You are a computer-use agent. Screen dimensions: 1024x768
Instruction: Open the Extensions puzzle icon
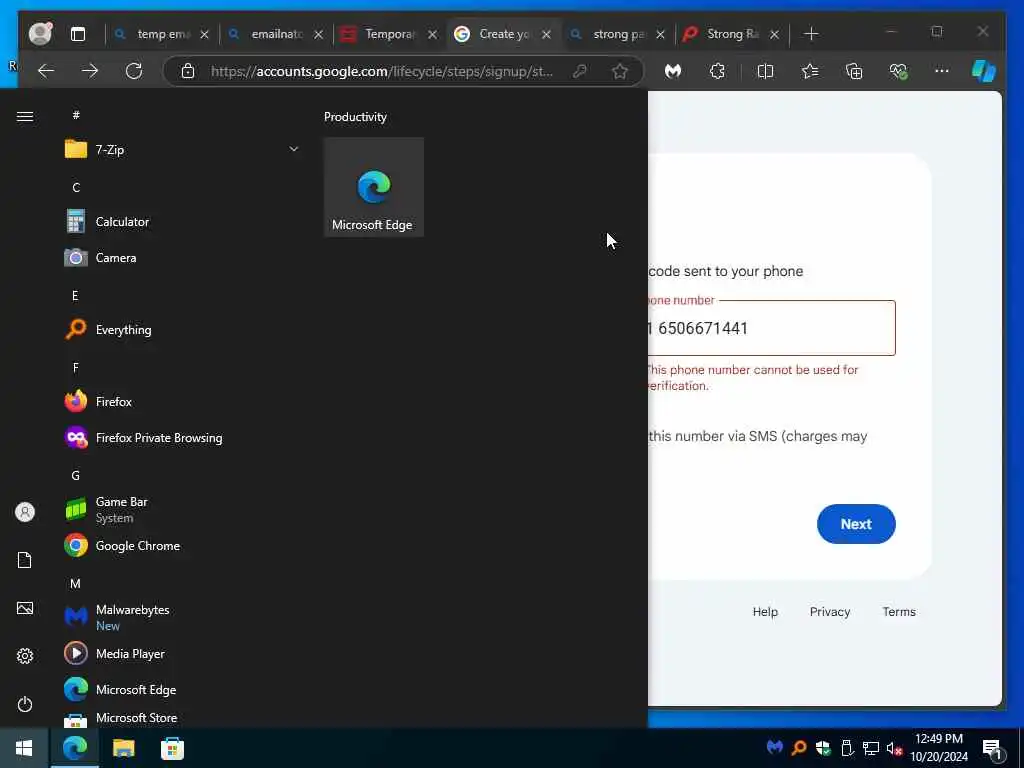[717, 71]
